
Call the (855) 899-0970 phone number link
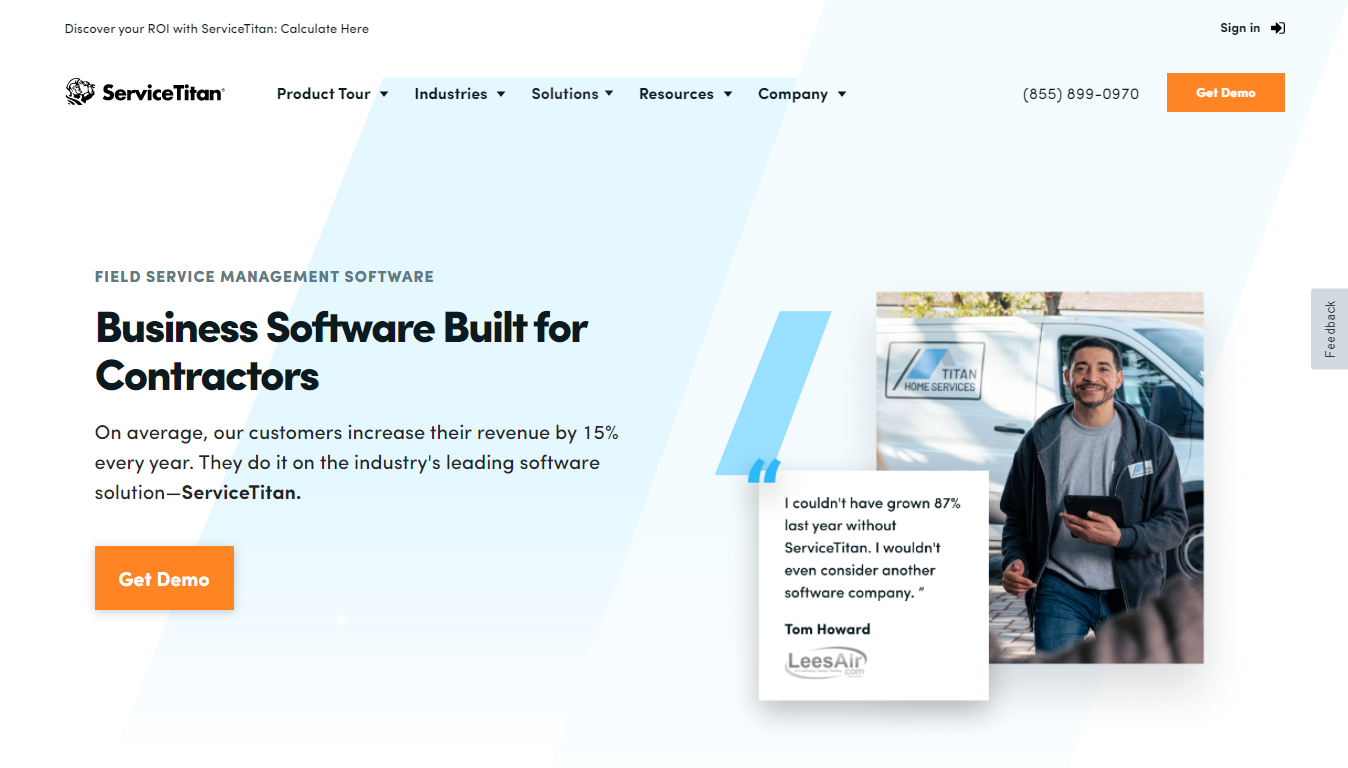point(1080,94)
